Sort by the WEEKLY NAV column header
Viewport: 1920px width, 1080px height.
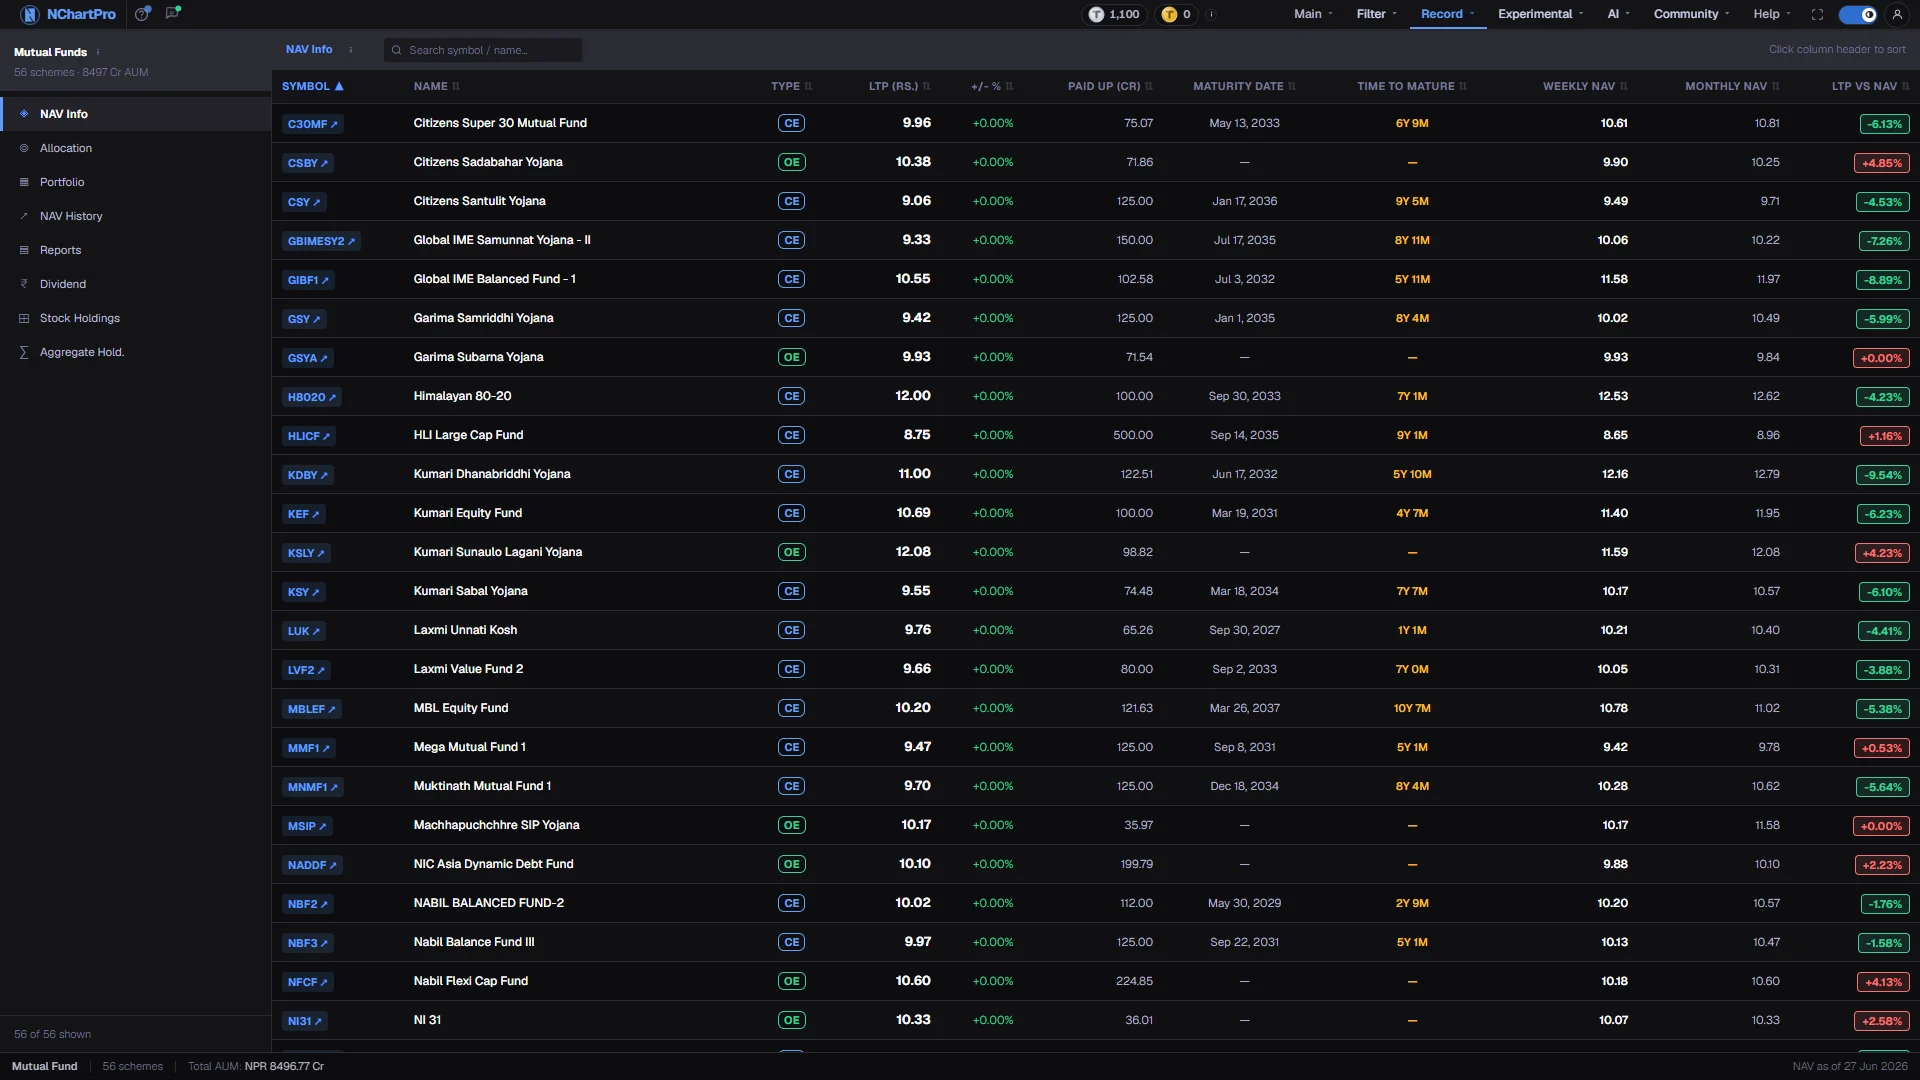(x=1585, y=87)
